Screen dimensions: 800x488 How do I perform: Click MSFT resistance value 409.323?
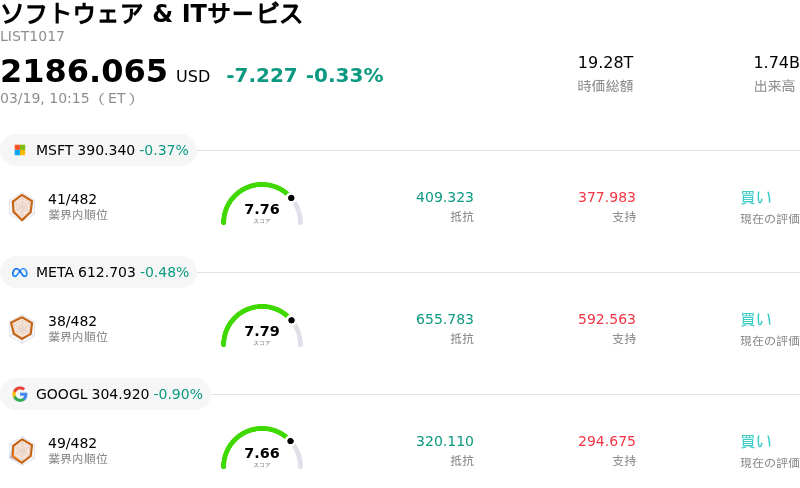click(x=445, y=198)
